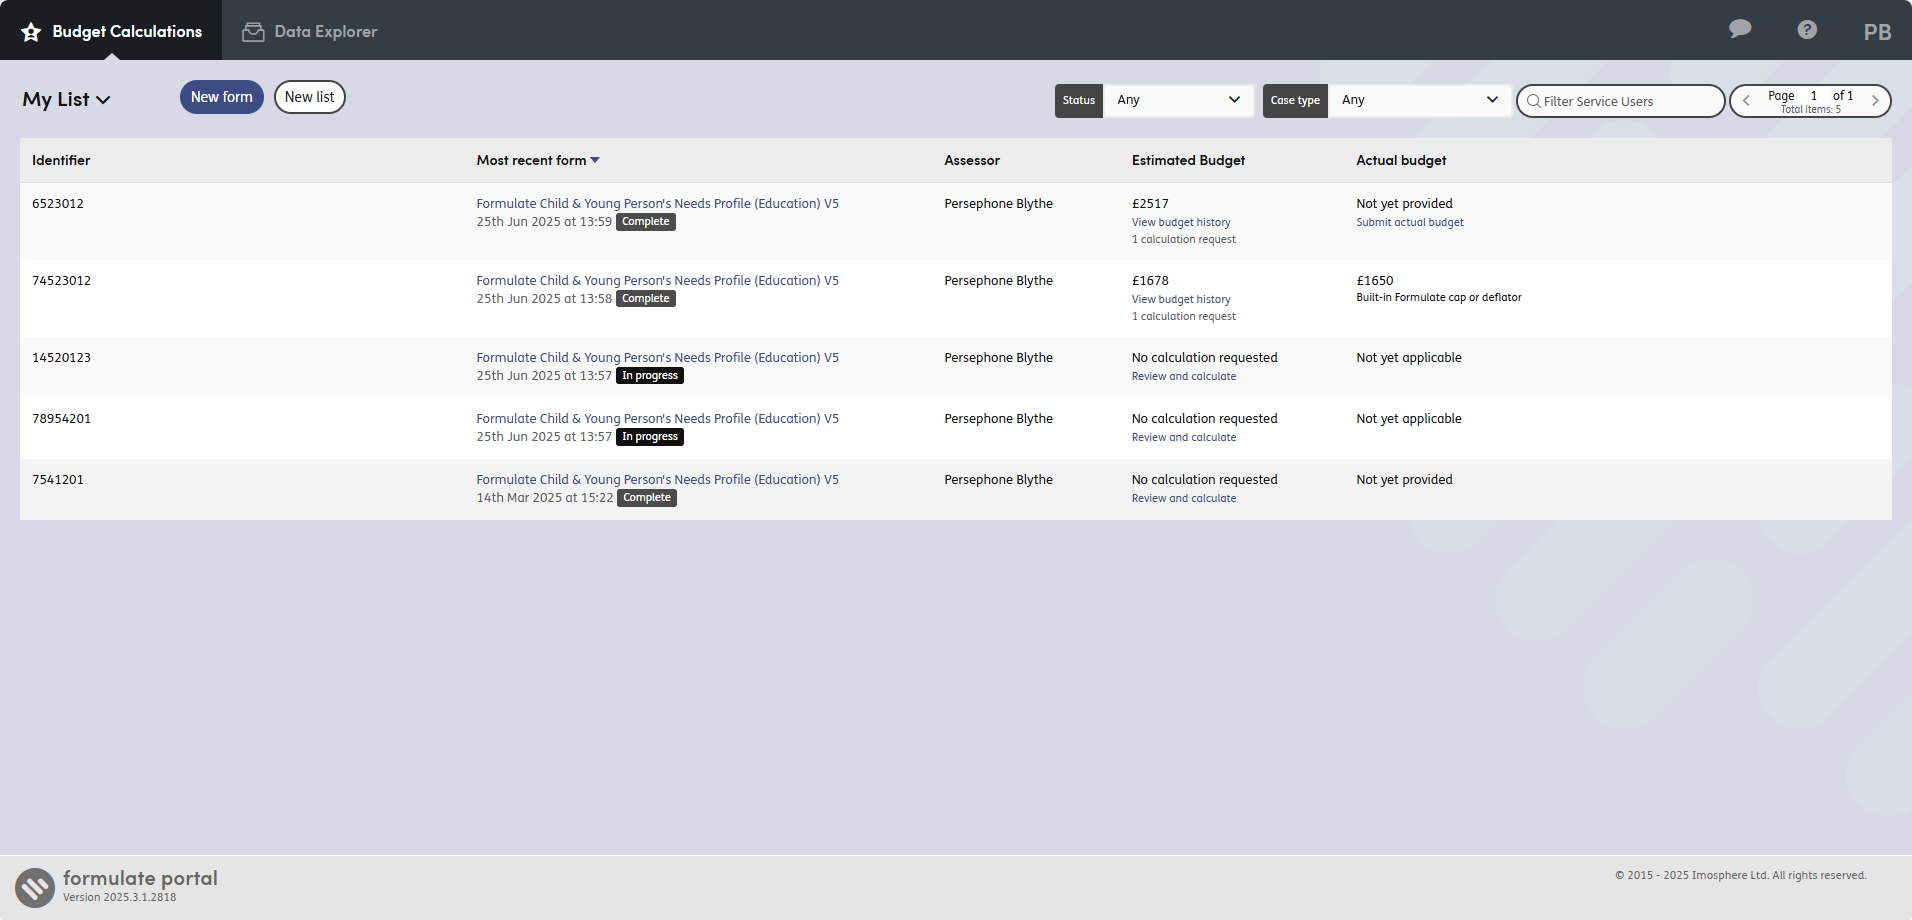The width and height of the screenshot is (1912, 920).
Task: View budget history for £1678 row
Action: [x=1181, y=299]
